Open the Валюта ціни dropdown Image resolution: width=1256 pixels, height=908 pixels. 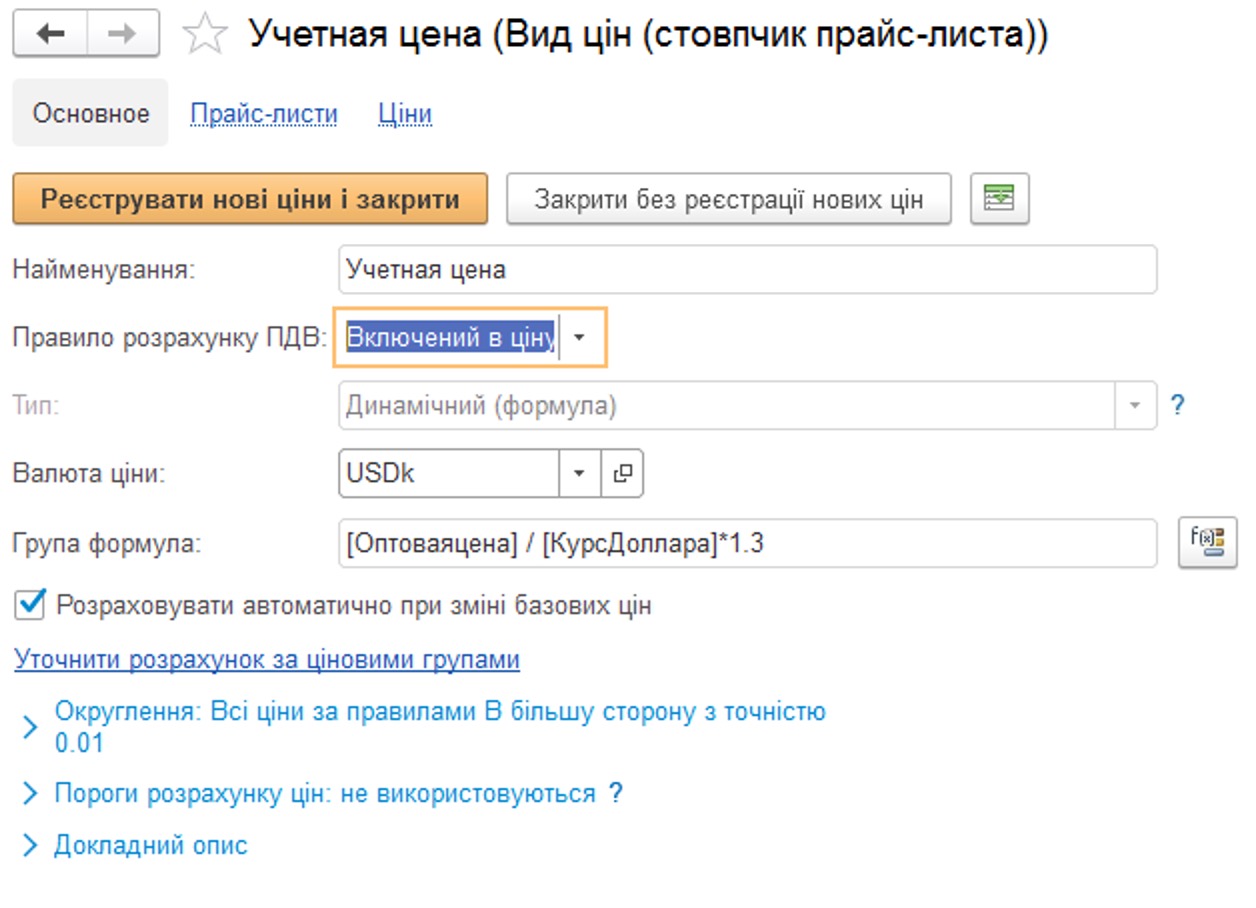coord(578,473)
